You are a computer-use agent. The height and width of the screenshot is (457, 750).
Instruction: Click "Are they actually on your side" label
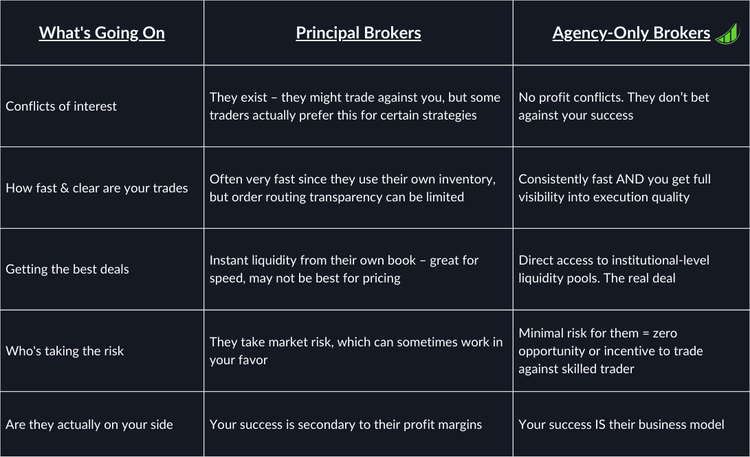pyautogui.click(x=90, y=424)
